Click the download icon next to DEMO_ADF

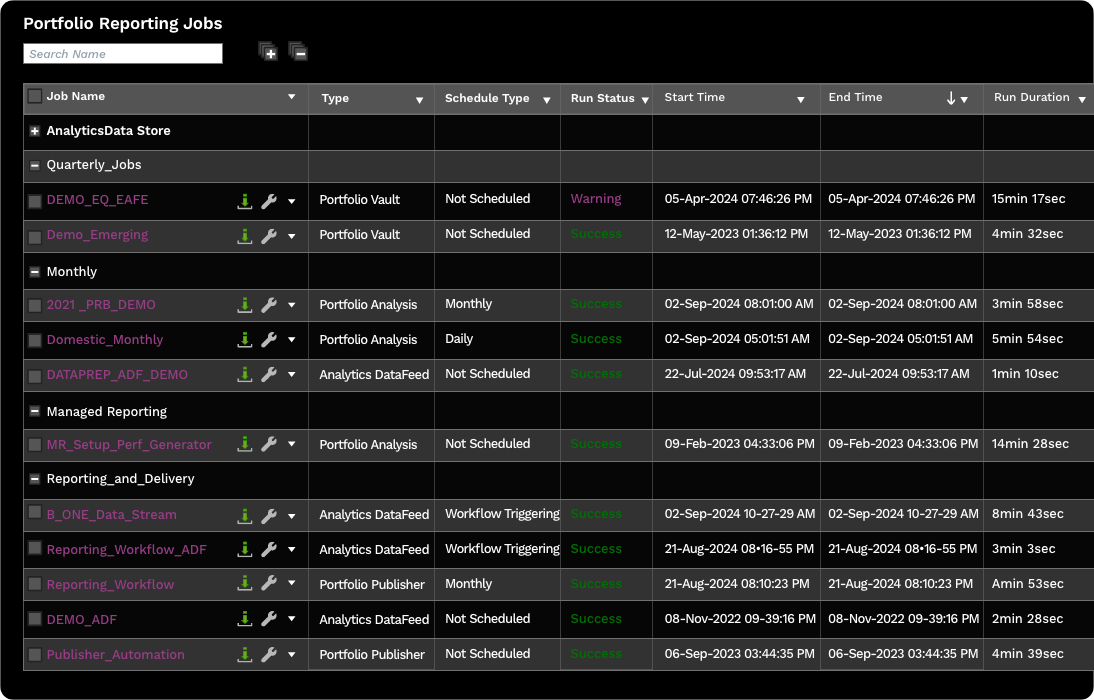[x=245, y=619]
